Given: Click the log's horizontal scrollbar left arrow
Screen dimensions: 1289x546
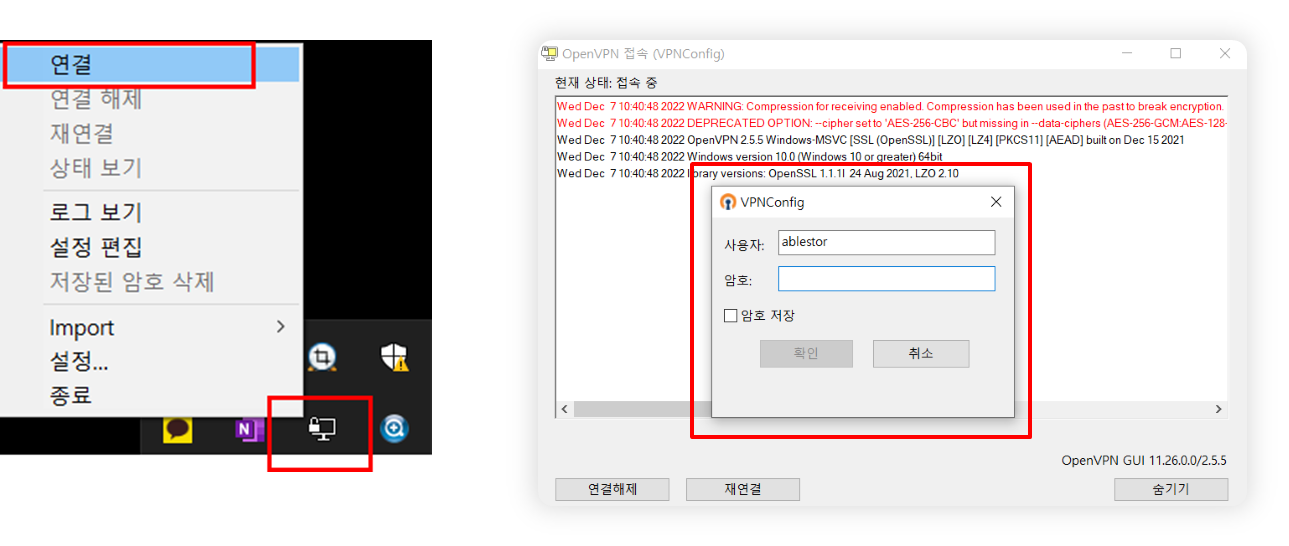Looking at the screenshot, I should pos(564,409).
